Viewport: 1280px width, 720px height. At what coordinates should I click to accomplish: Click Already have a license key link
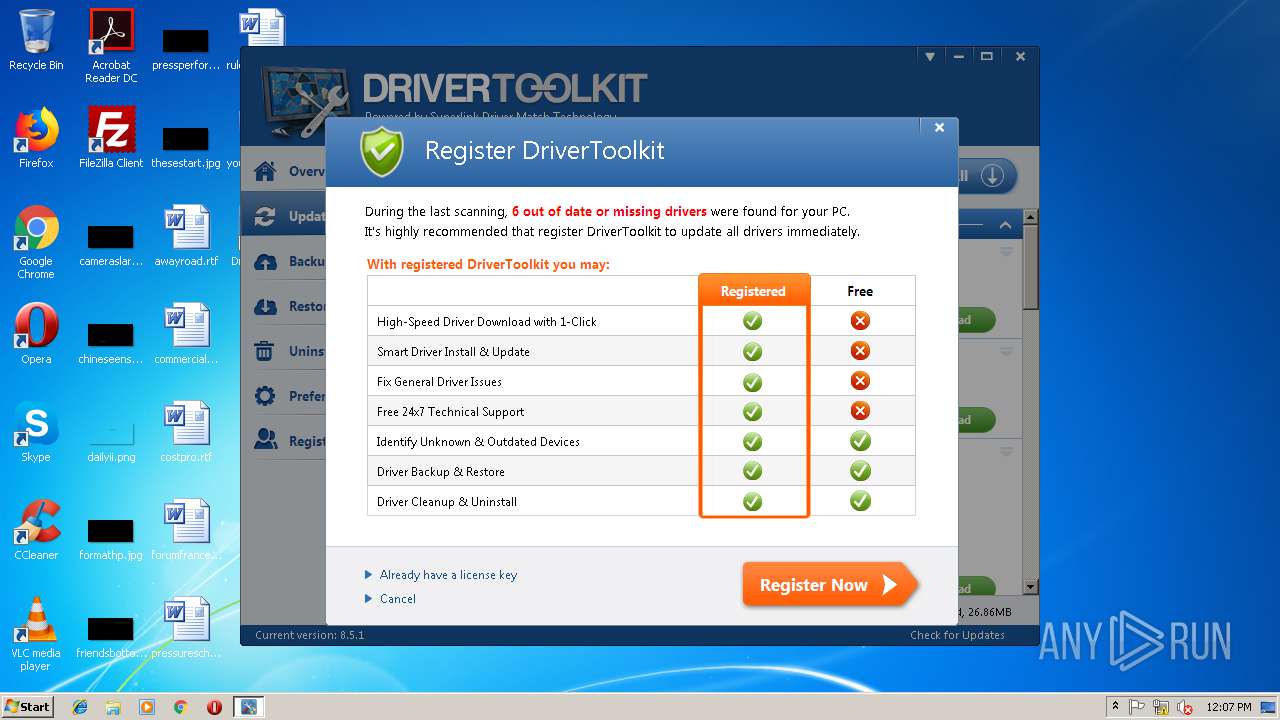coord(448,575)
